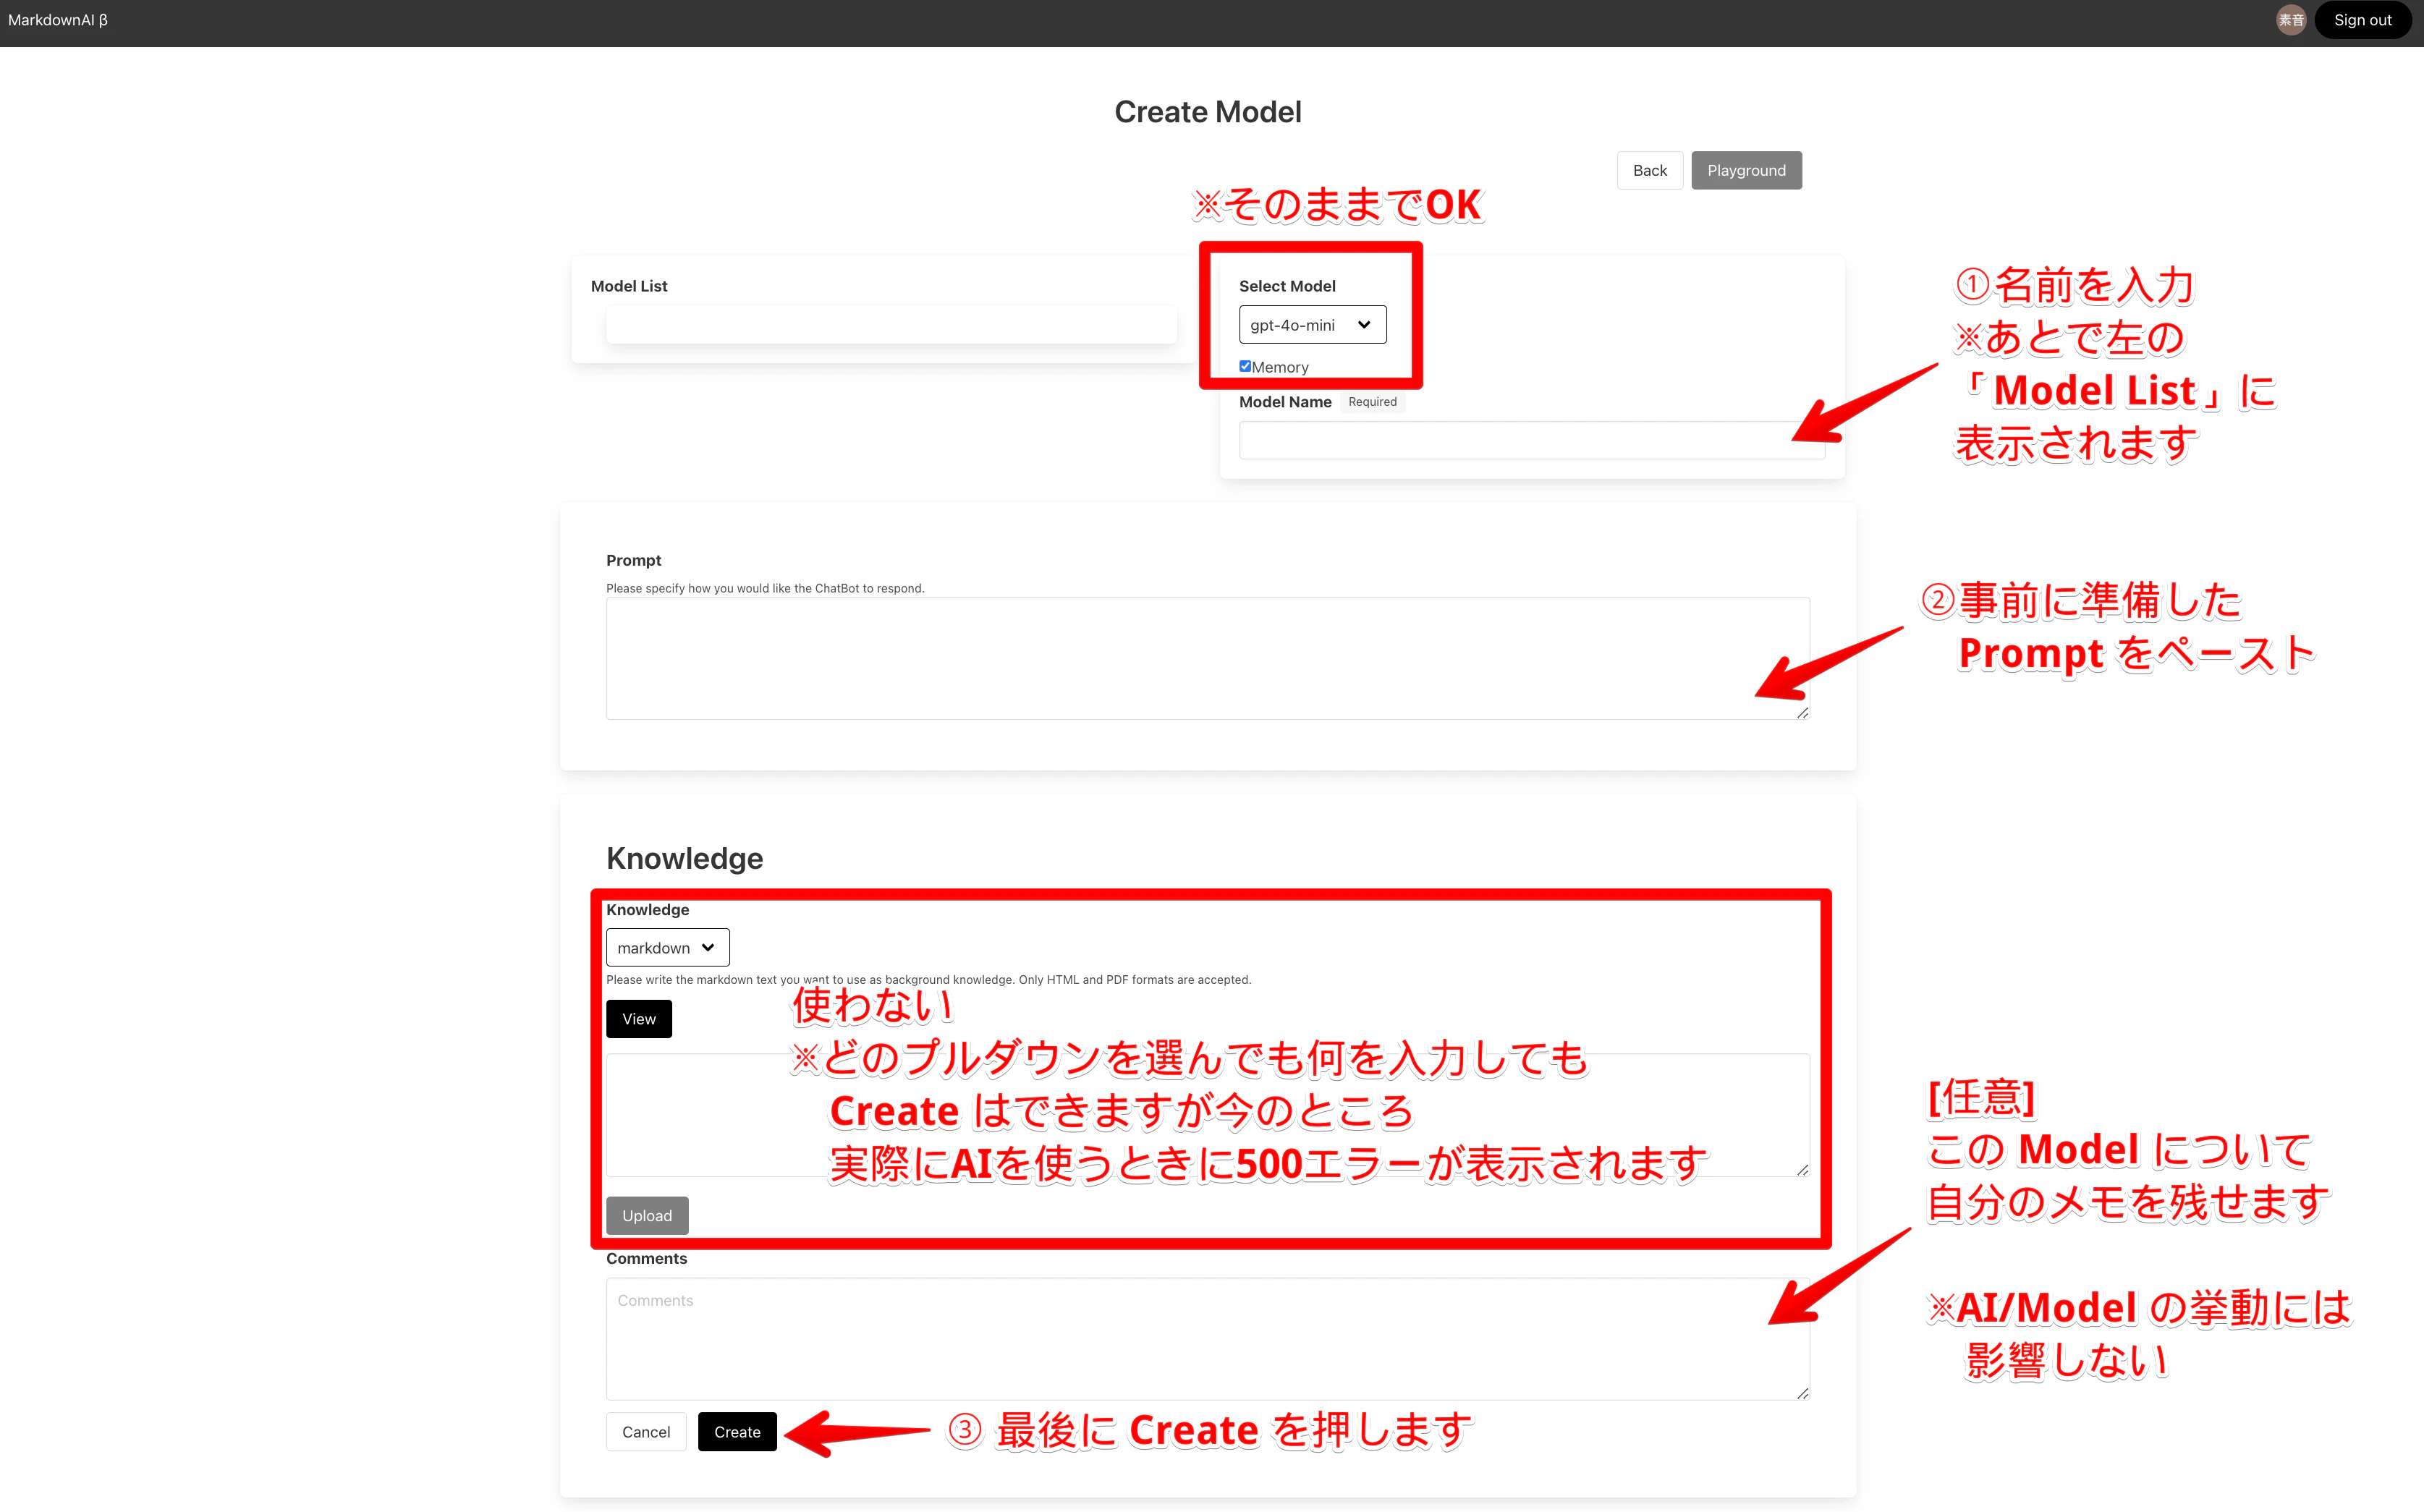Click the Prompt textarea resize handle

click(x=1802, y=712)
